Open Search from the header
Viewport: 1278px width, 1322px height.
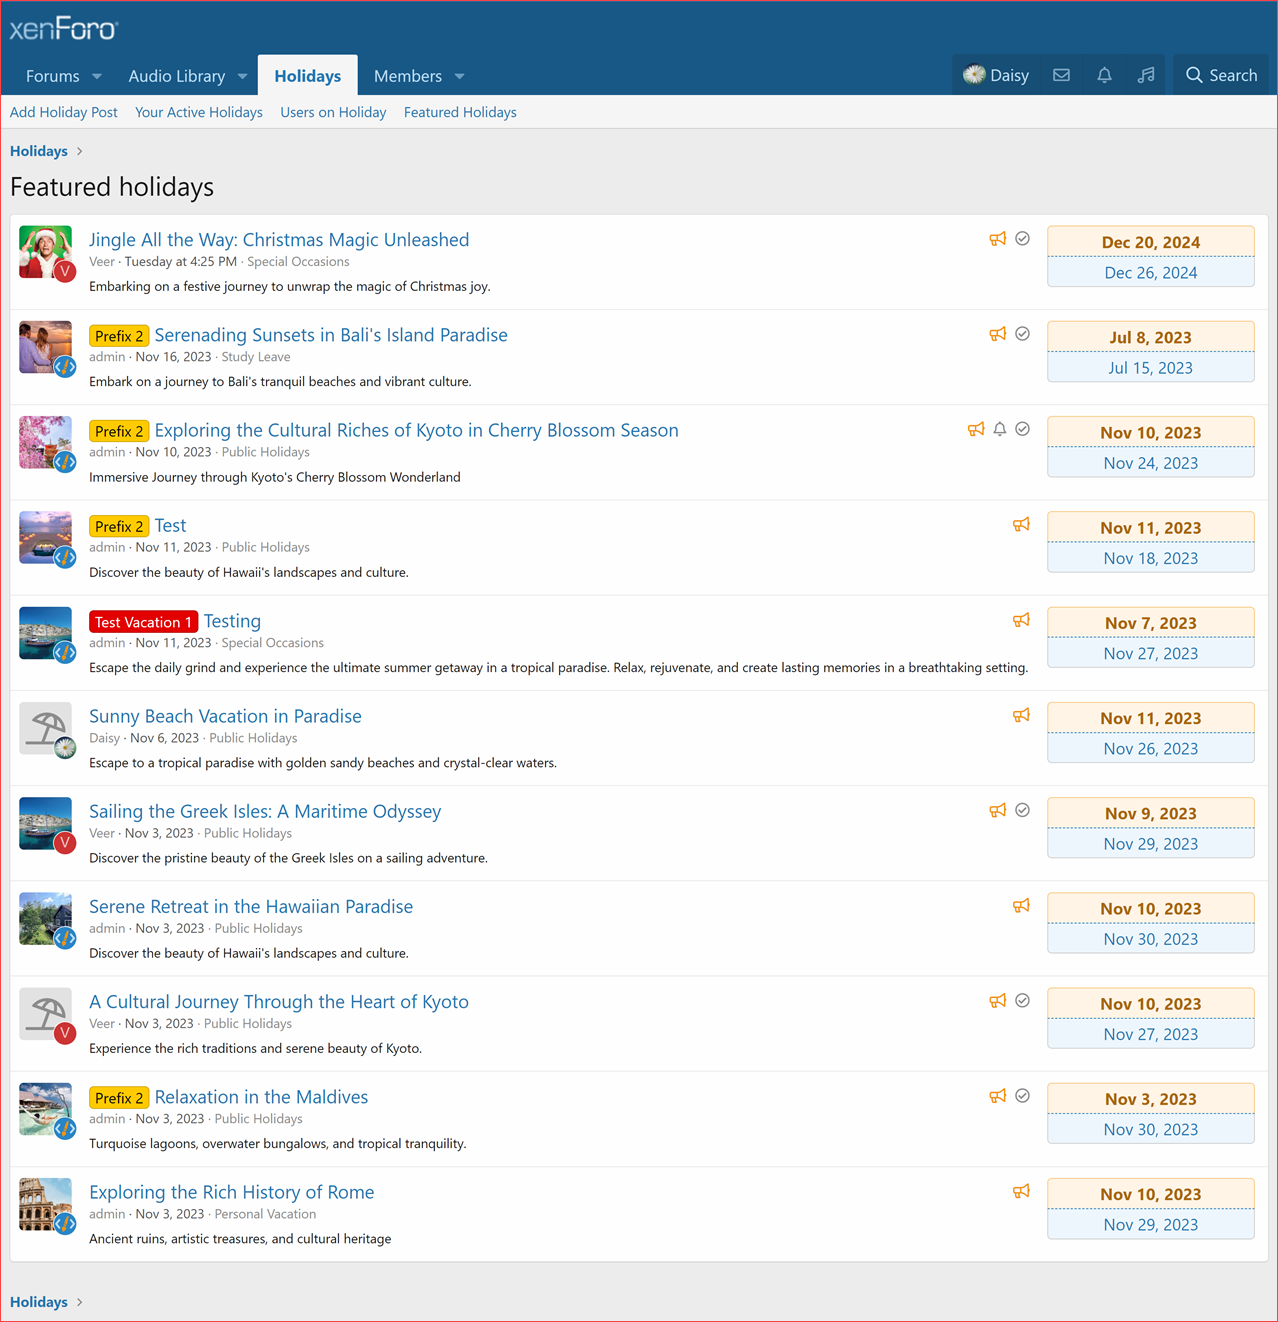[1220, 74]
